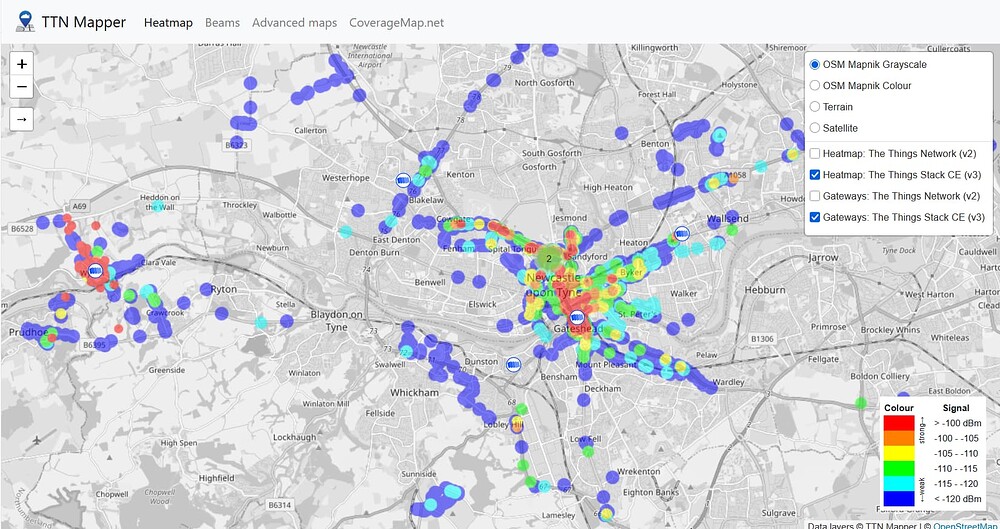Open the OpenStreetMap attribution link
Image resolution: width=1000 pixels, height=529 pixels.
pos(966,526)
